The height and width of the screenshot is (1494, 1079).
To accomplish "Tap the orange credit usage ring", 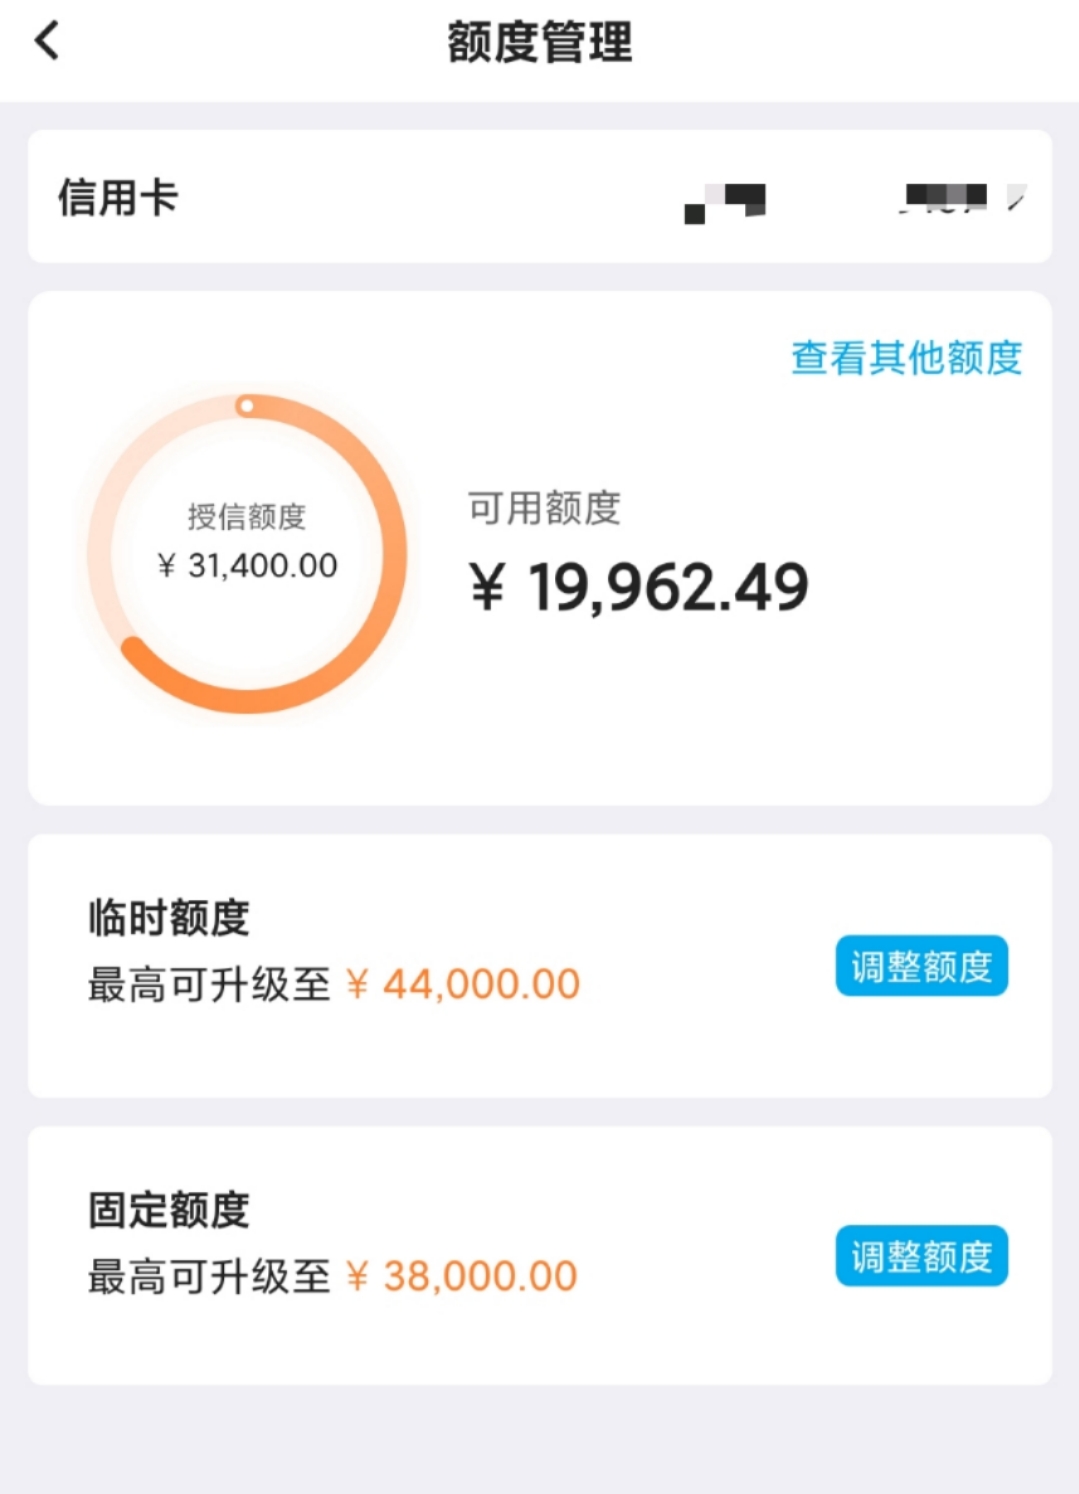I will tap(246, 553).
